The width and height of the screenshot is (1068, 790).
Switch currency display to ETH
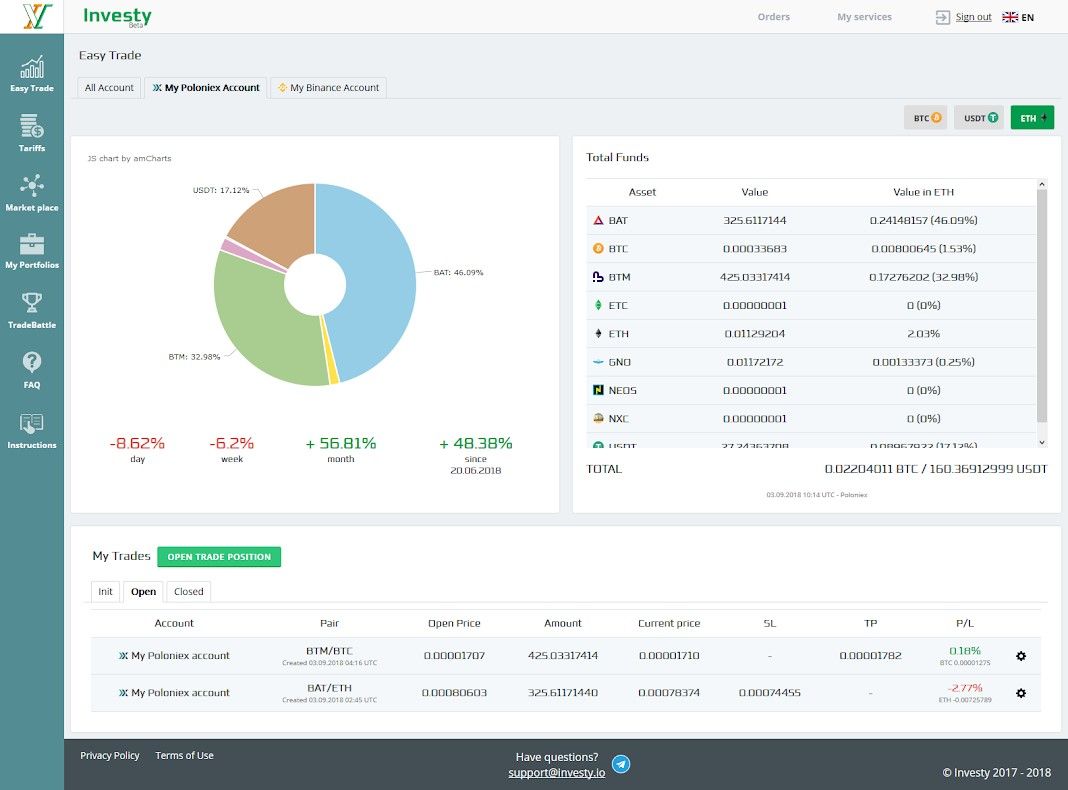pyautogui.click(x=1033, y=118)
